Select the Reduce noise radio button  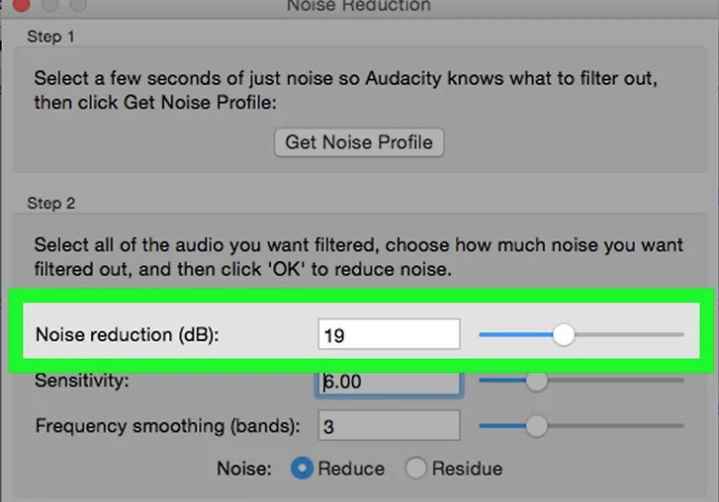(x=302, y=468)
